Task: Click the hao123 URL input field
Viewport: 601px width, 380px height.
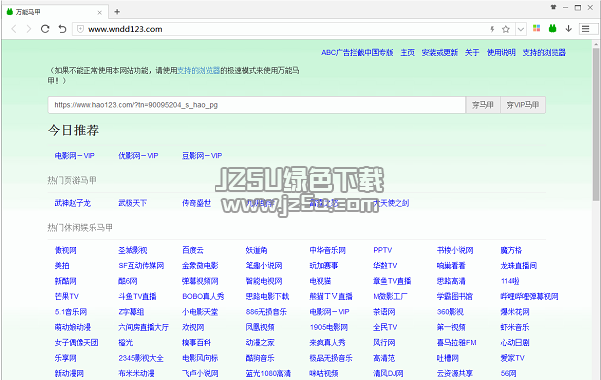Action: (256, 105)
